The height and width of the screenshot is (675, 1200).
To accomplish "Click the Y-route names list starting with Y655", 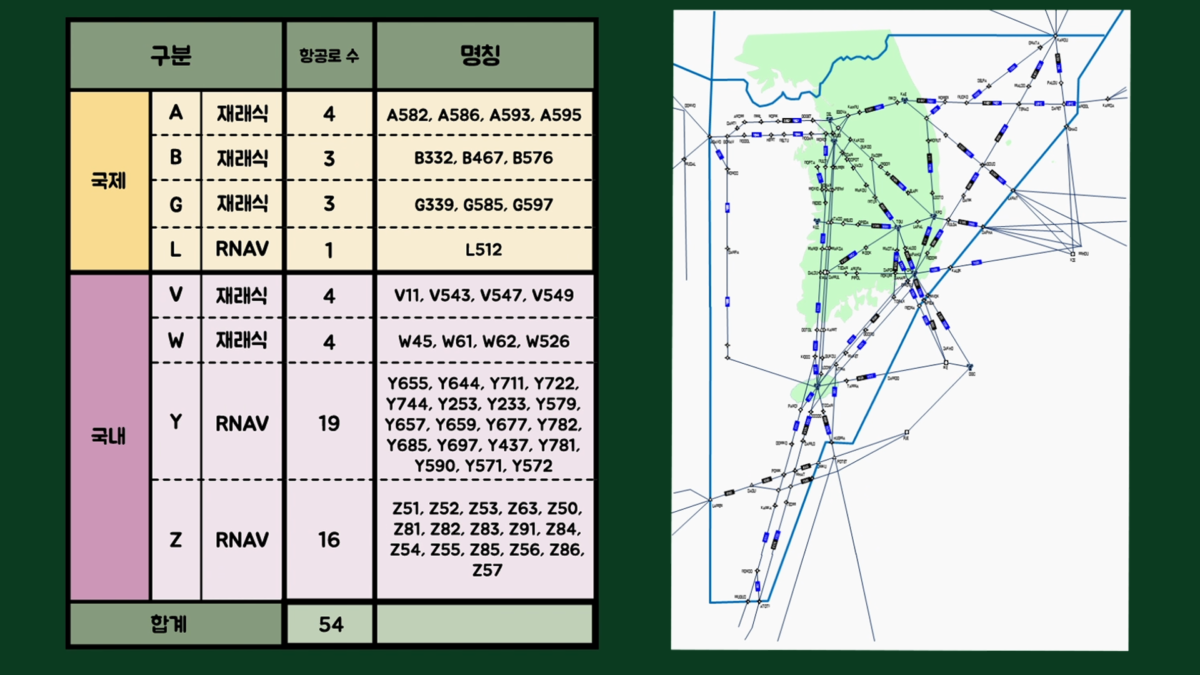I will (x=484, y=424).
